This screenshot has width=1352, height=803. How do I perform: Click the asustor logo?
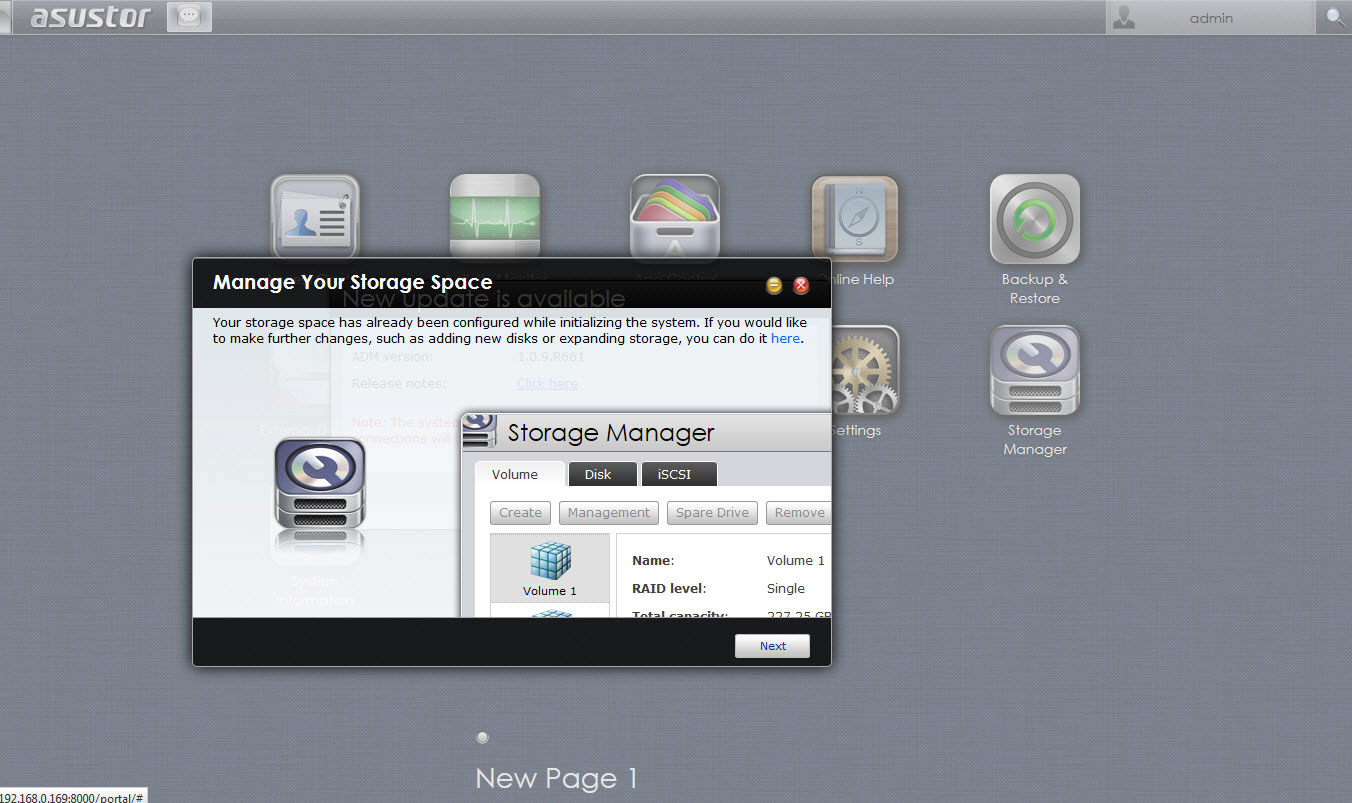tap(90, 17)
